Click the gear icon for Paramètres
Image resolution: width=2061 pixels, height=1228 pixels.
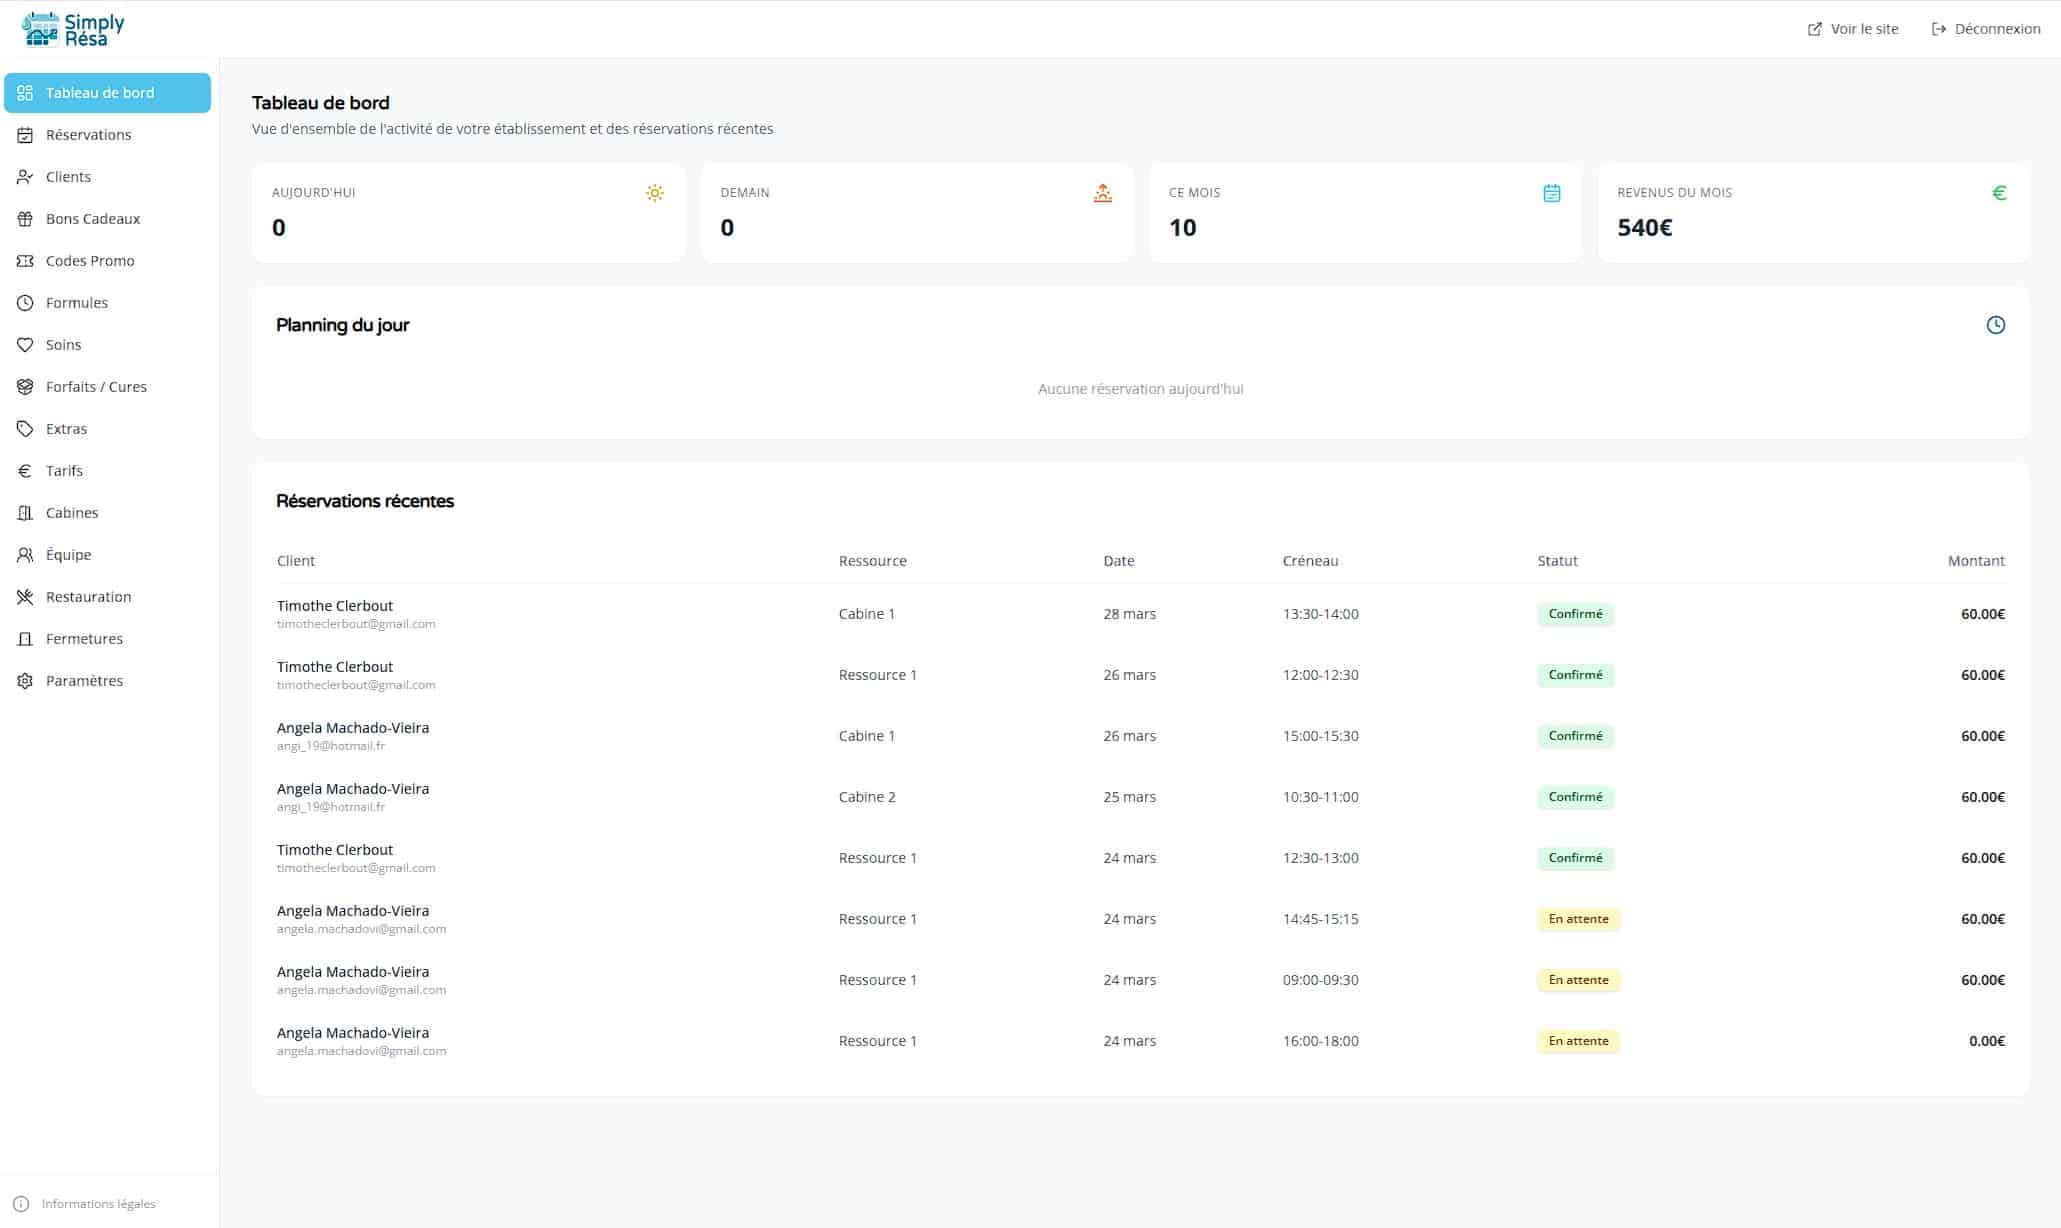(x=25, y=681)
